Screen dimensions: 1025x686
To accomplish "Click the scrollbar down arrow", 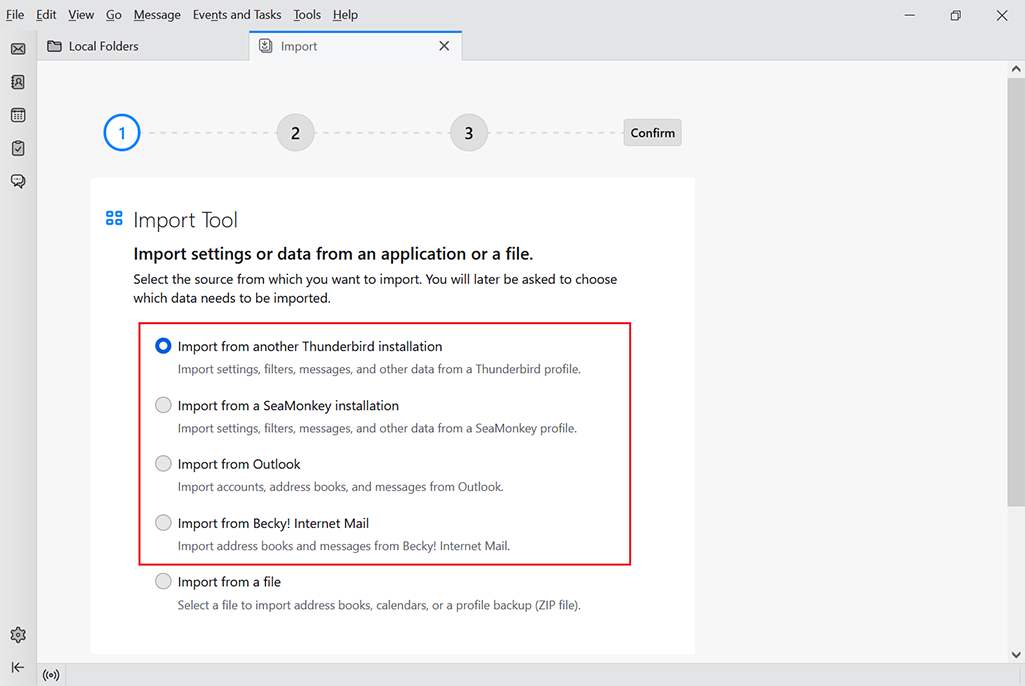I will [x=1016, y=655].
